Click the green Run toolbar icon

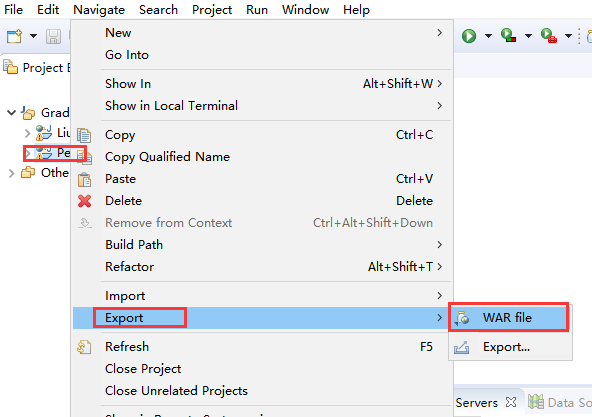point(469,36)
